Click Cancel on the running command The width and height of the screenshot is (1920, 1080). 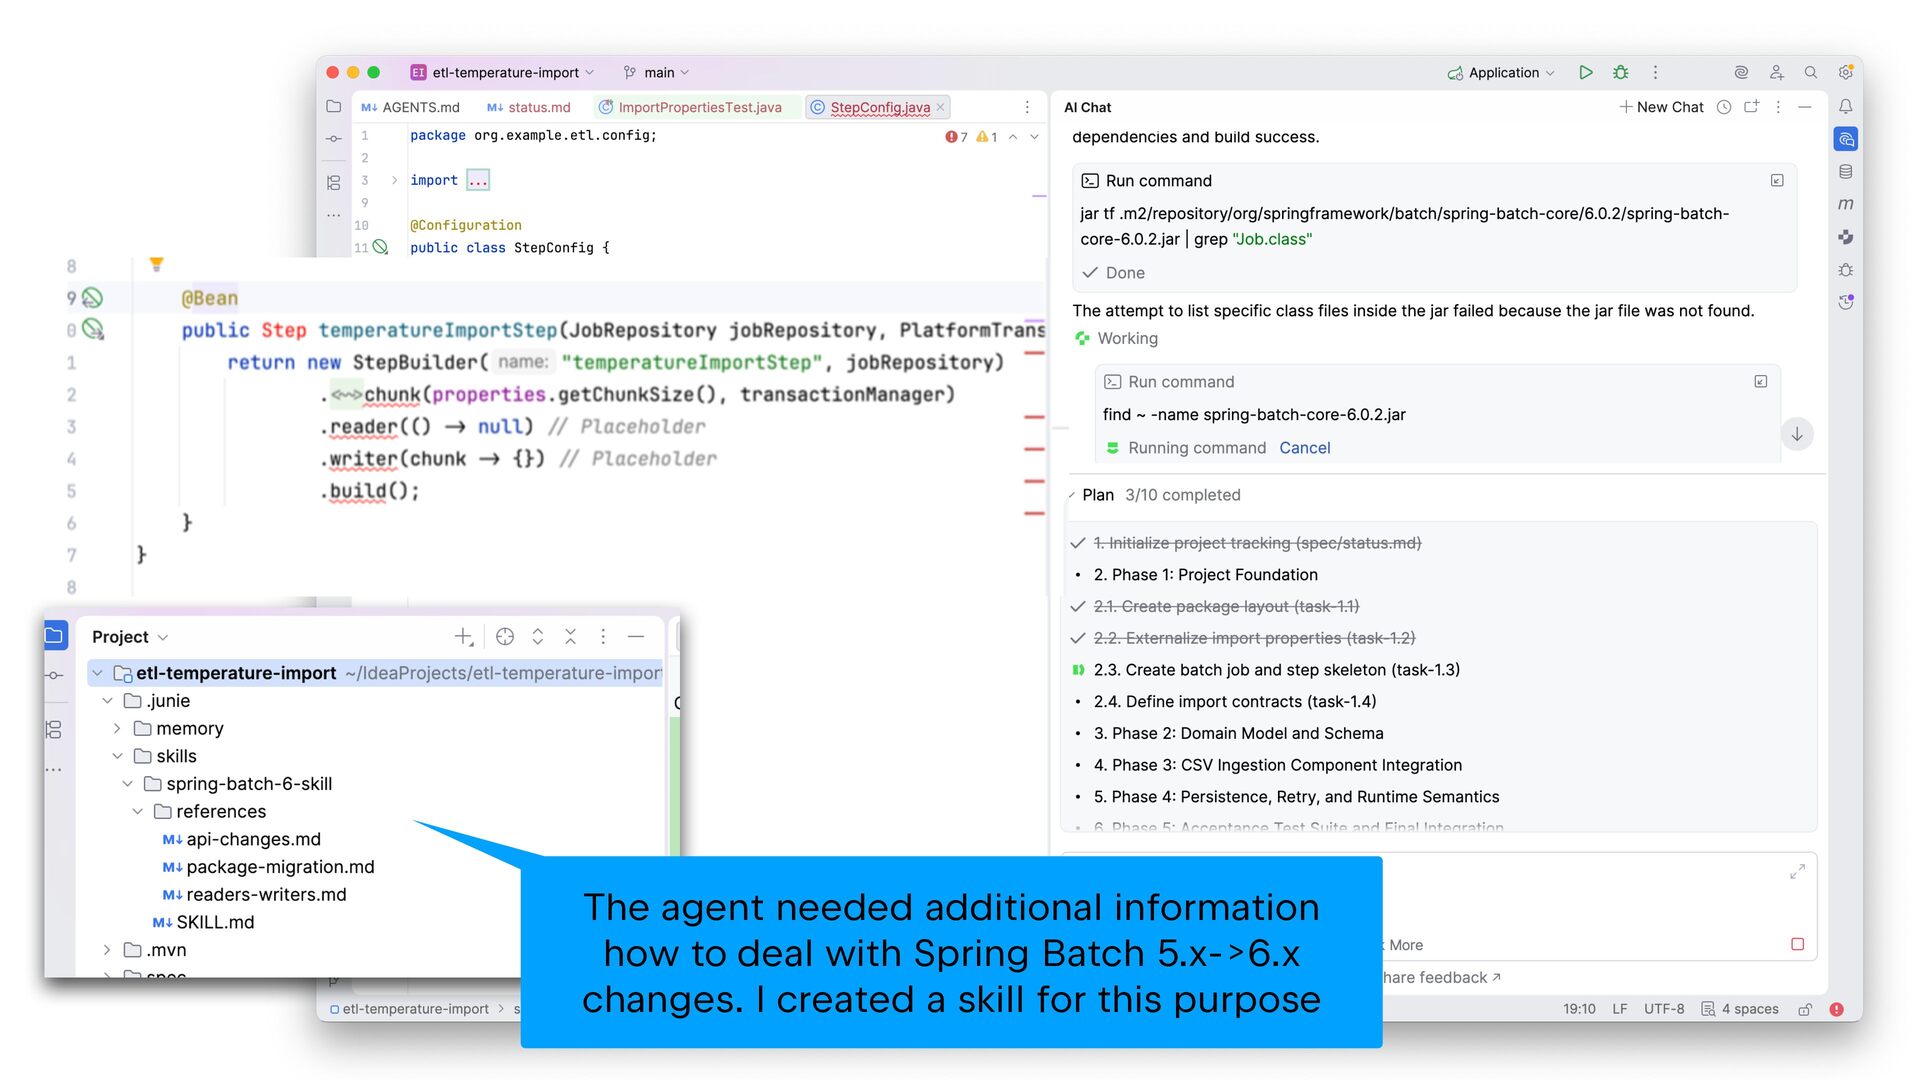(x=1304, y=448)
